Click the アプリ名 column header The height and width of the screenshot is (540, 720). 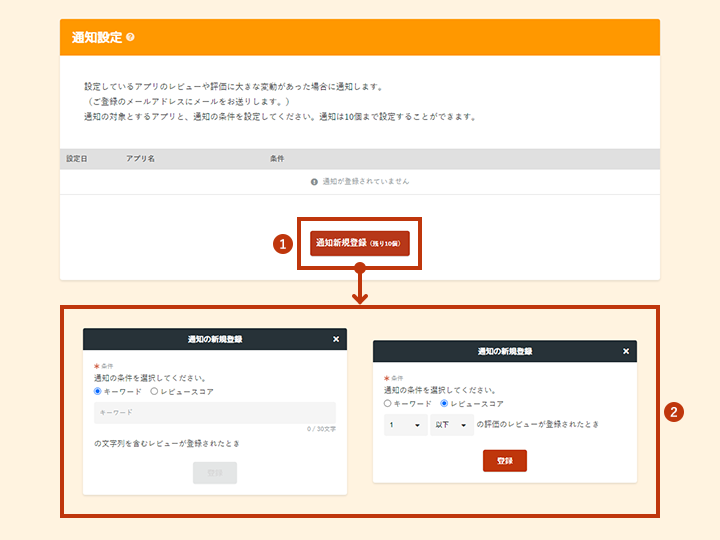[x=140, y=159]
